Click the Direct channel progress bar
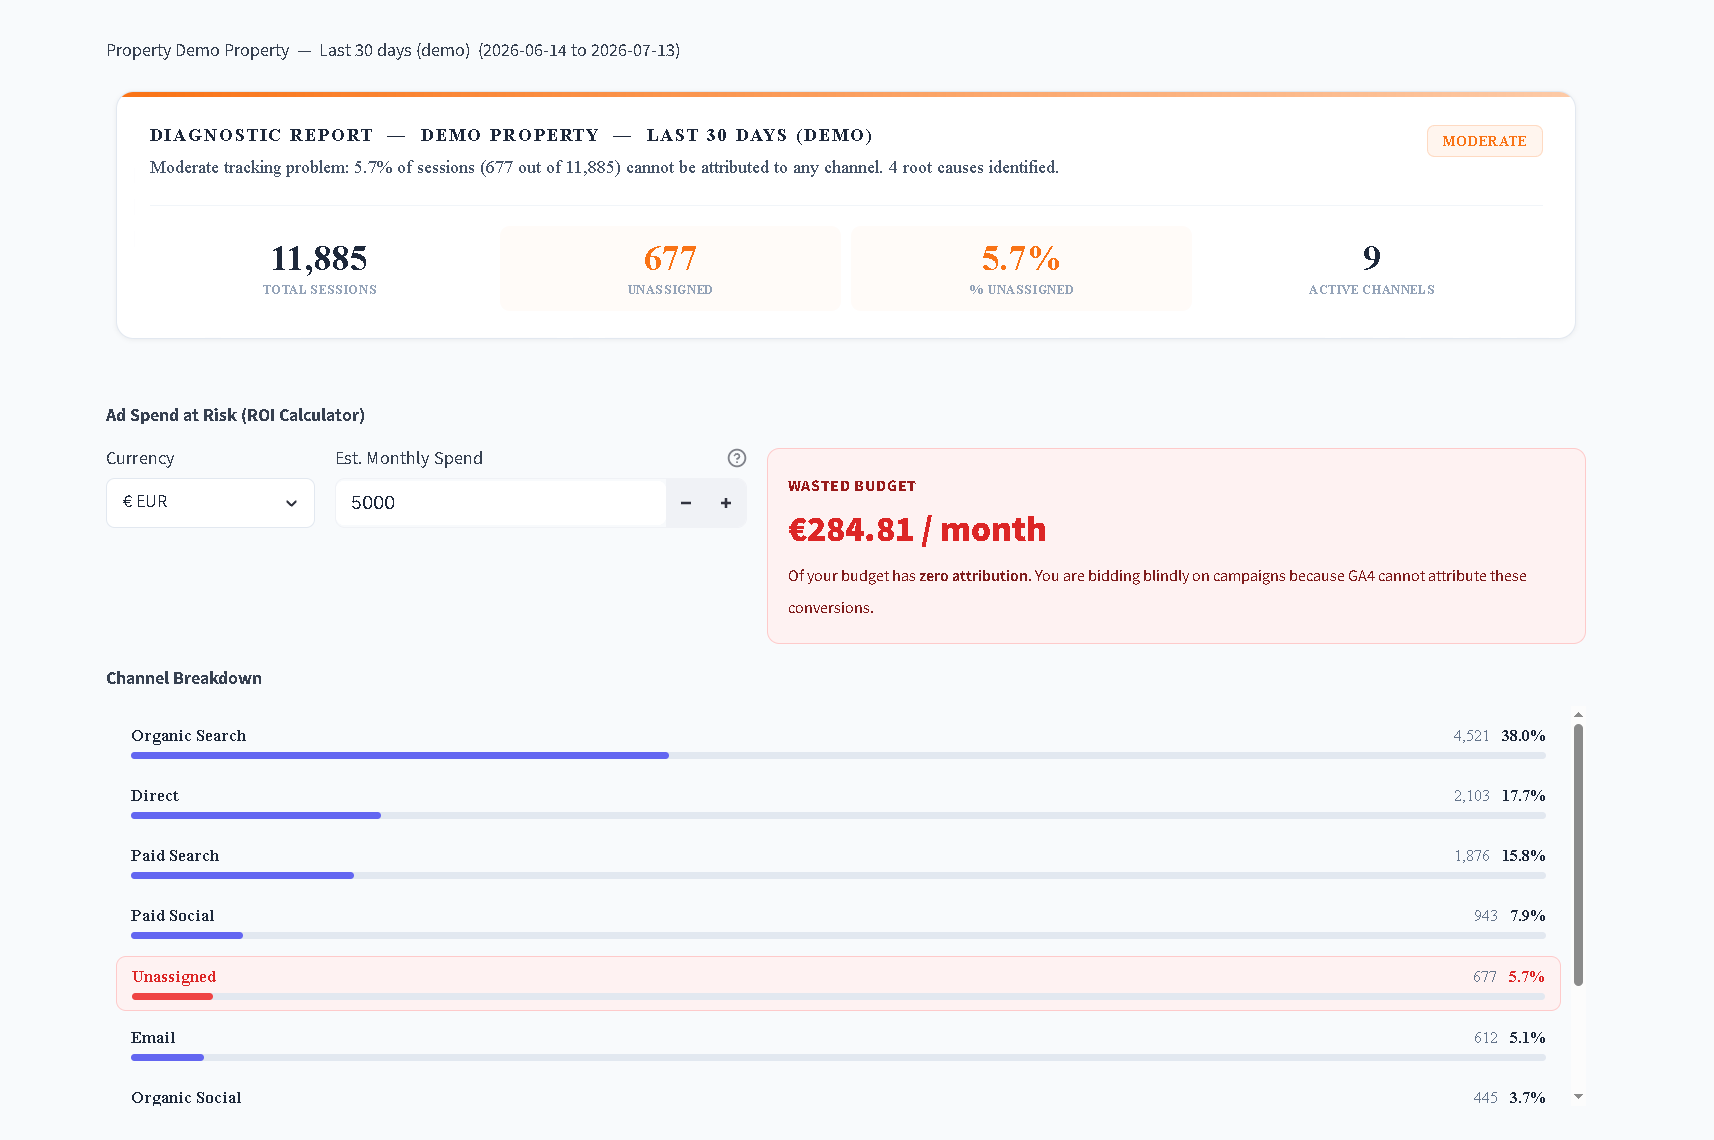This screenshot has width=1714, height=1140. pyautogui.click(x=838, y=816)
